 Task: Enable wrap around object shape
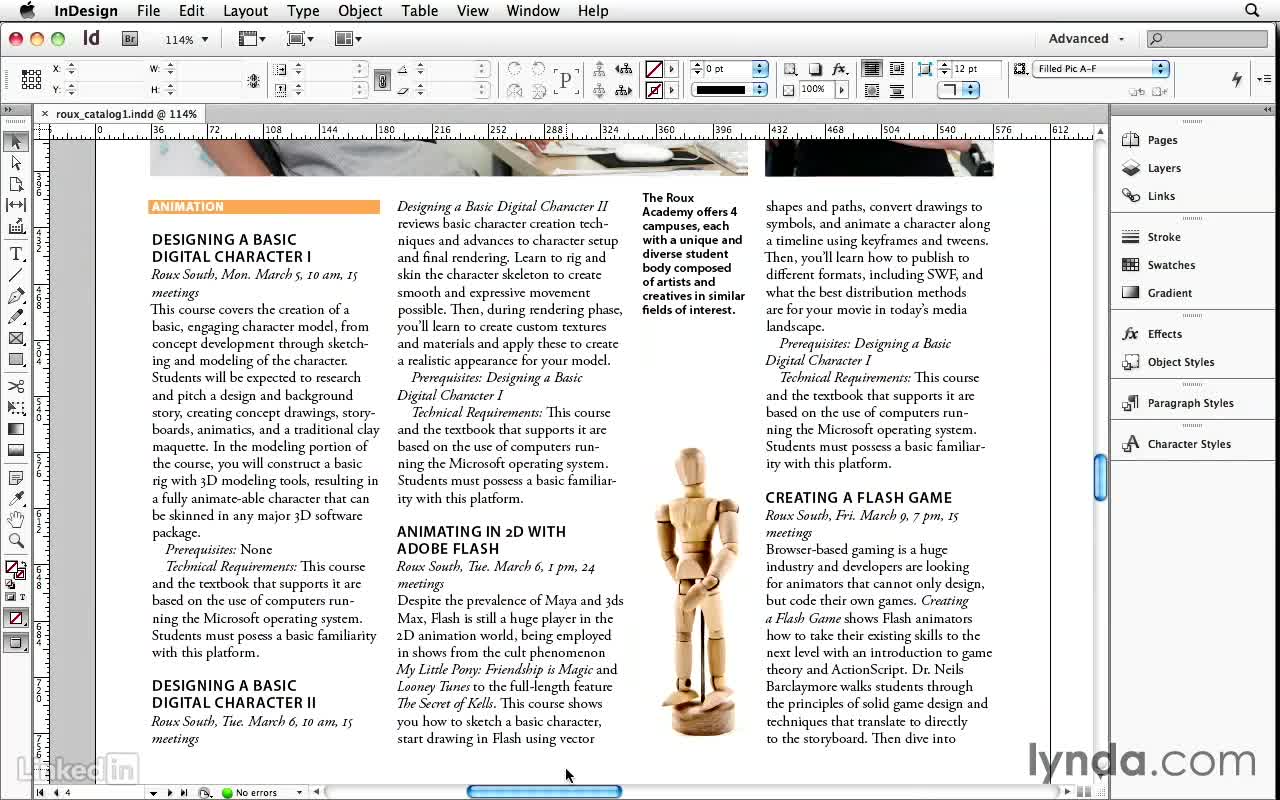(x=872, y=91)
